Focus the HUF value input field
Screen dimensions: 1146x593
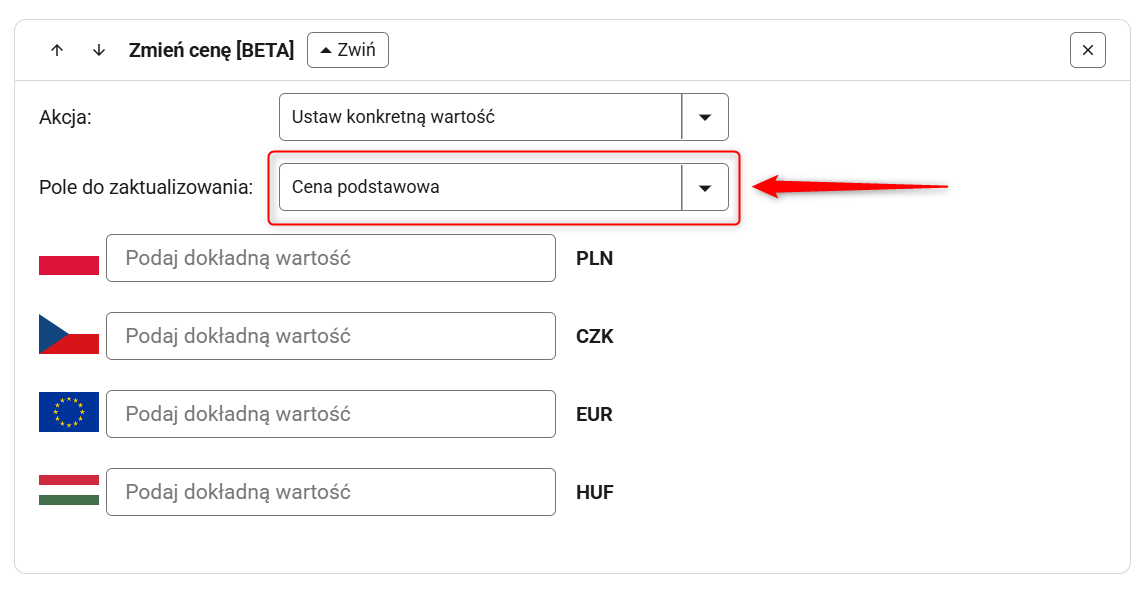330,492
